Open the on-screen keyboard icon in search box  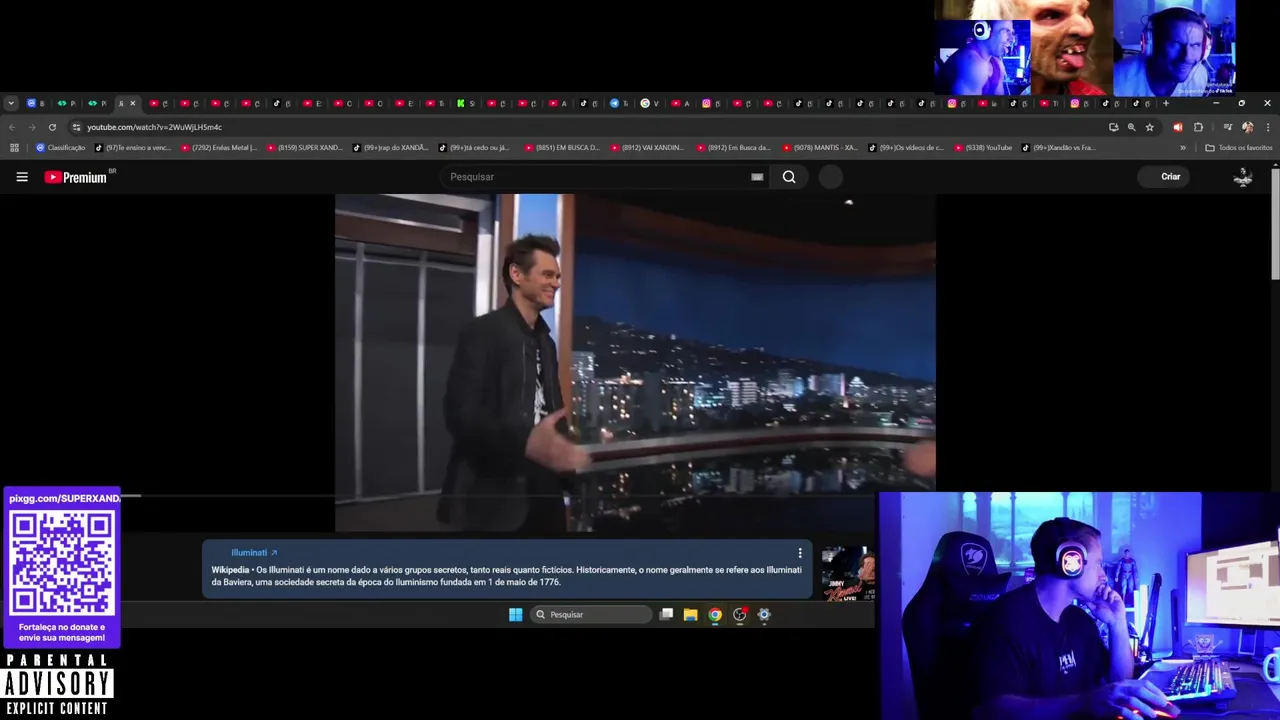[x=757, y=177]
